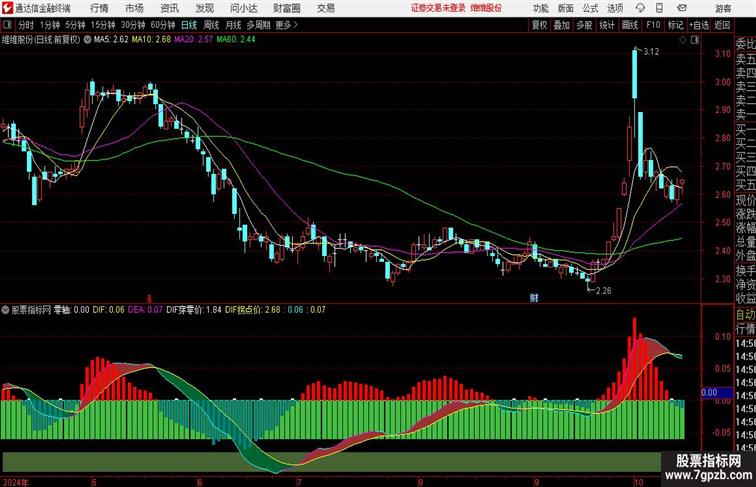Image resolution: width=756 pixels, height=487 pixels.
Task: Switch to the 分时 chart tab
Action: pyautogui.click(x=26, y=25)
